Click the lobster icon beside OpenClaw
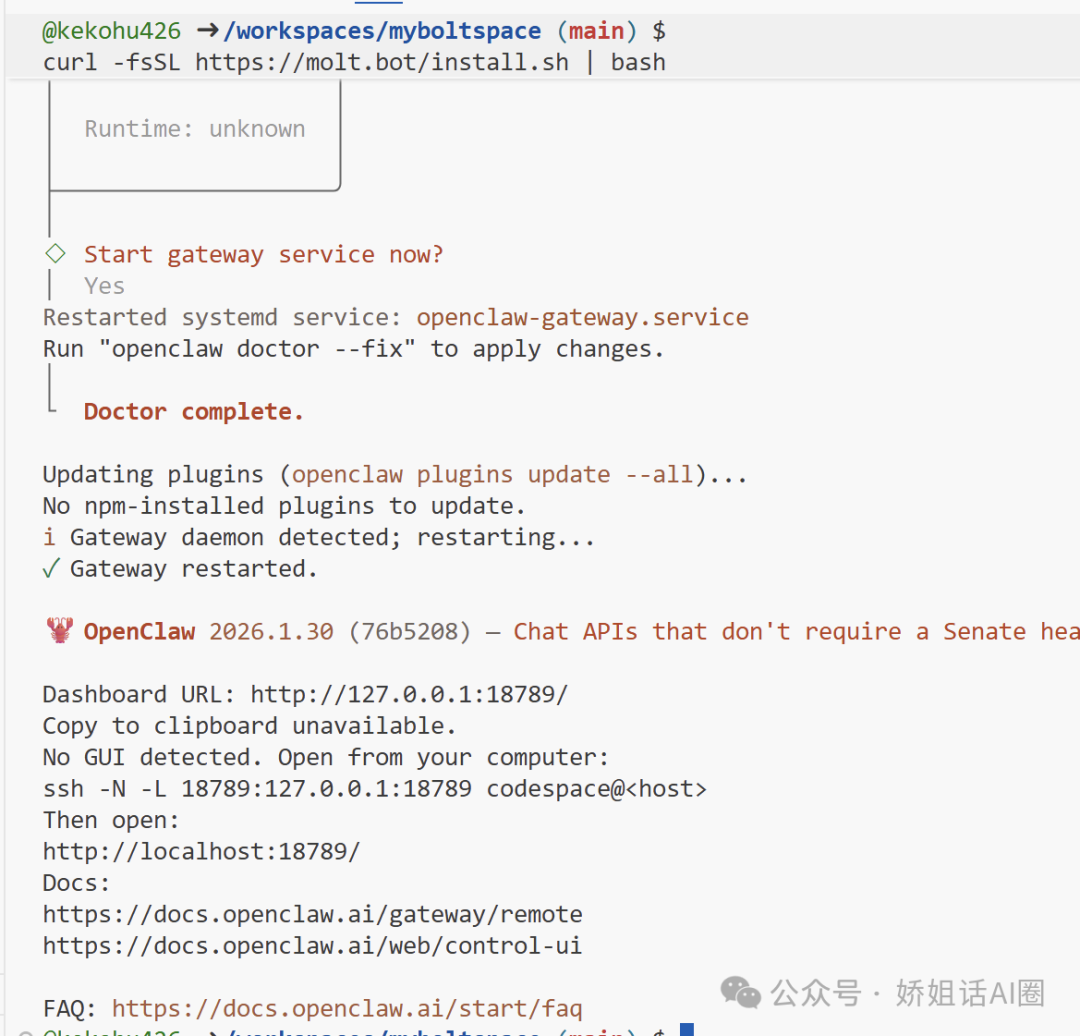The height and width of the screenshot is (1036, 1080). (x=59, y=631)
